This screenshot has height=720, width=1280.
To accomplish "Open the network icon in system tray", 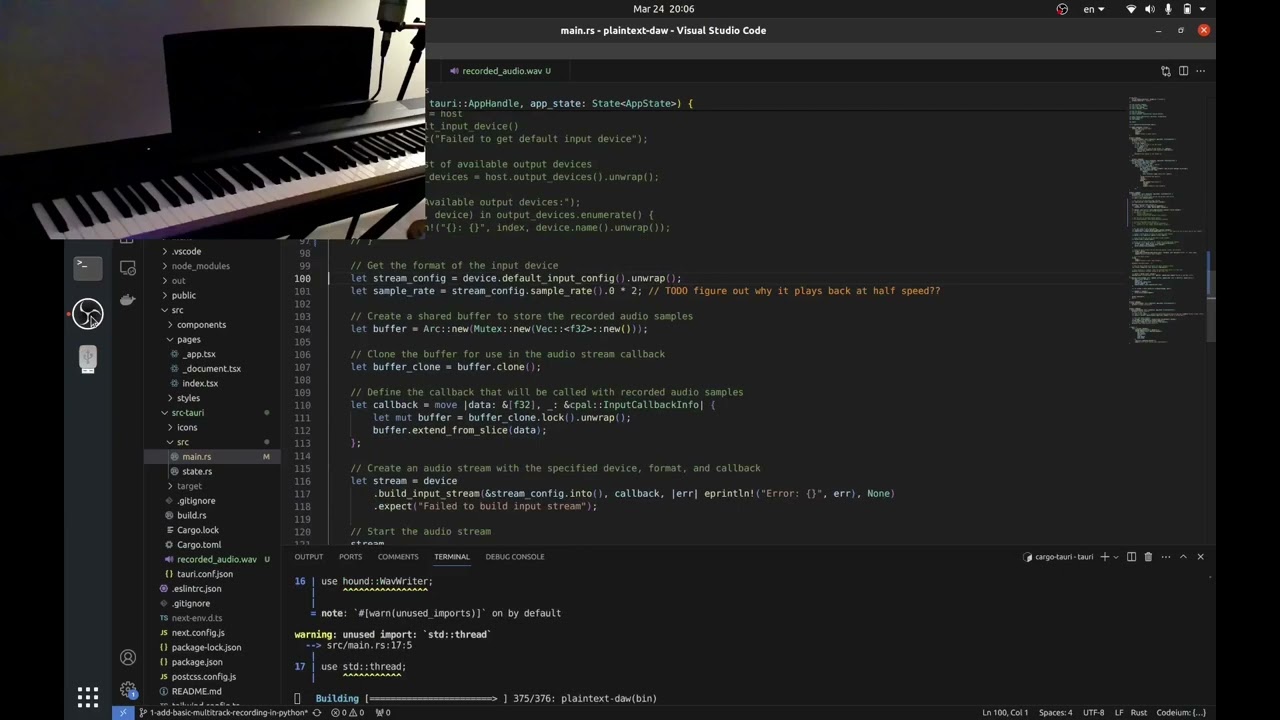I will pos(1131,9).
